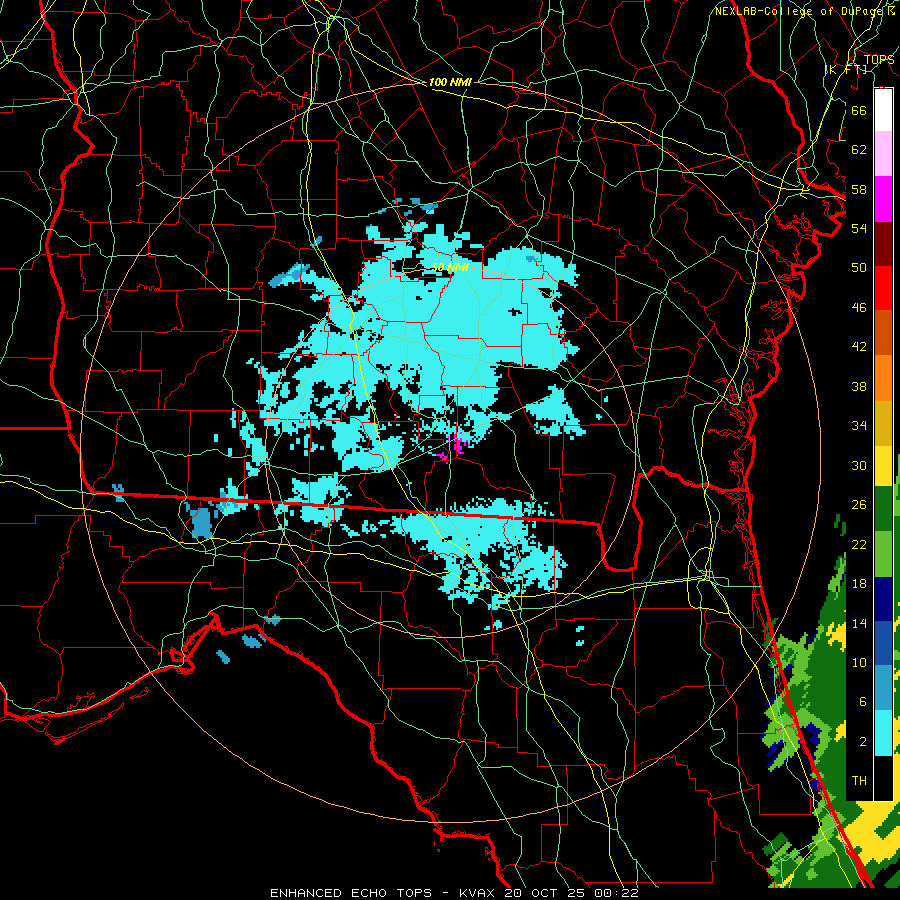Image resolution: width=900 pixels, height=900 pixels.
Task: Select the bright orange swatch beside 38
Action: pyautogui.click(x=883, y=378)
